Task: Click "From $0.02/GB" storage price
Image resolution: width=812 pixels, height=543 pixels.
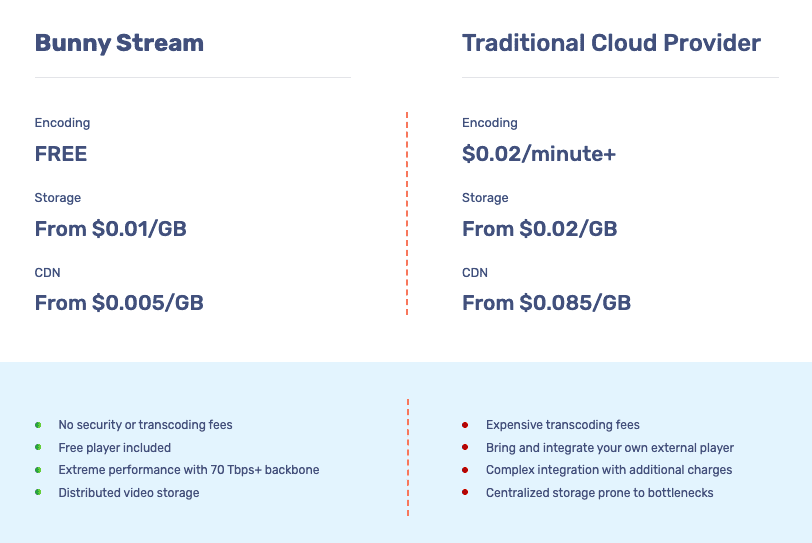Action: (539, 229)
